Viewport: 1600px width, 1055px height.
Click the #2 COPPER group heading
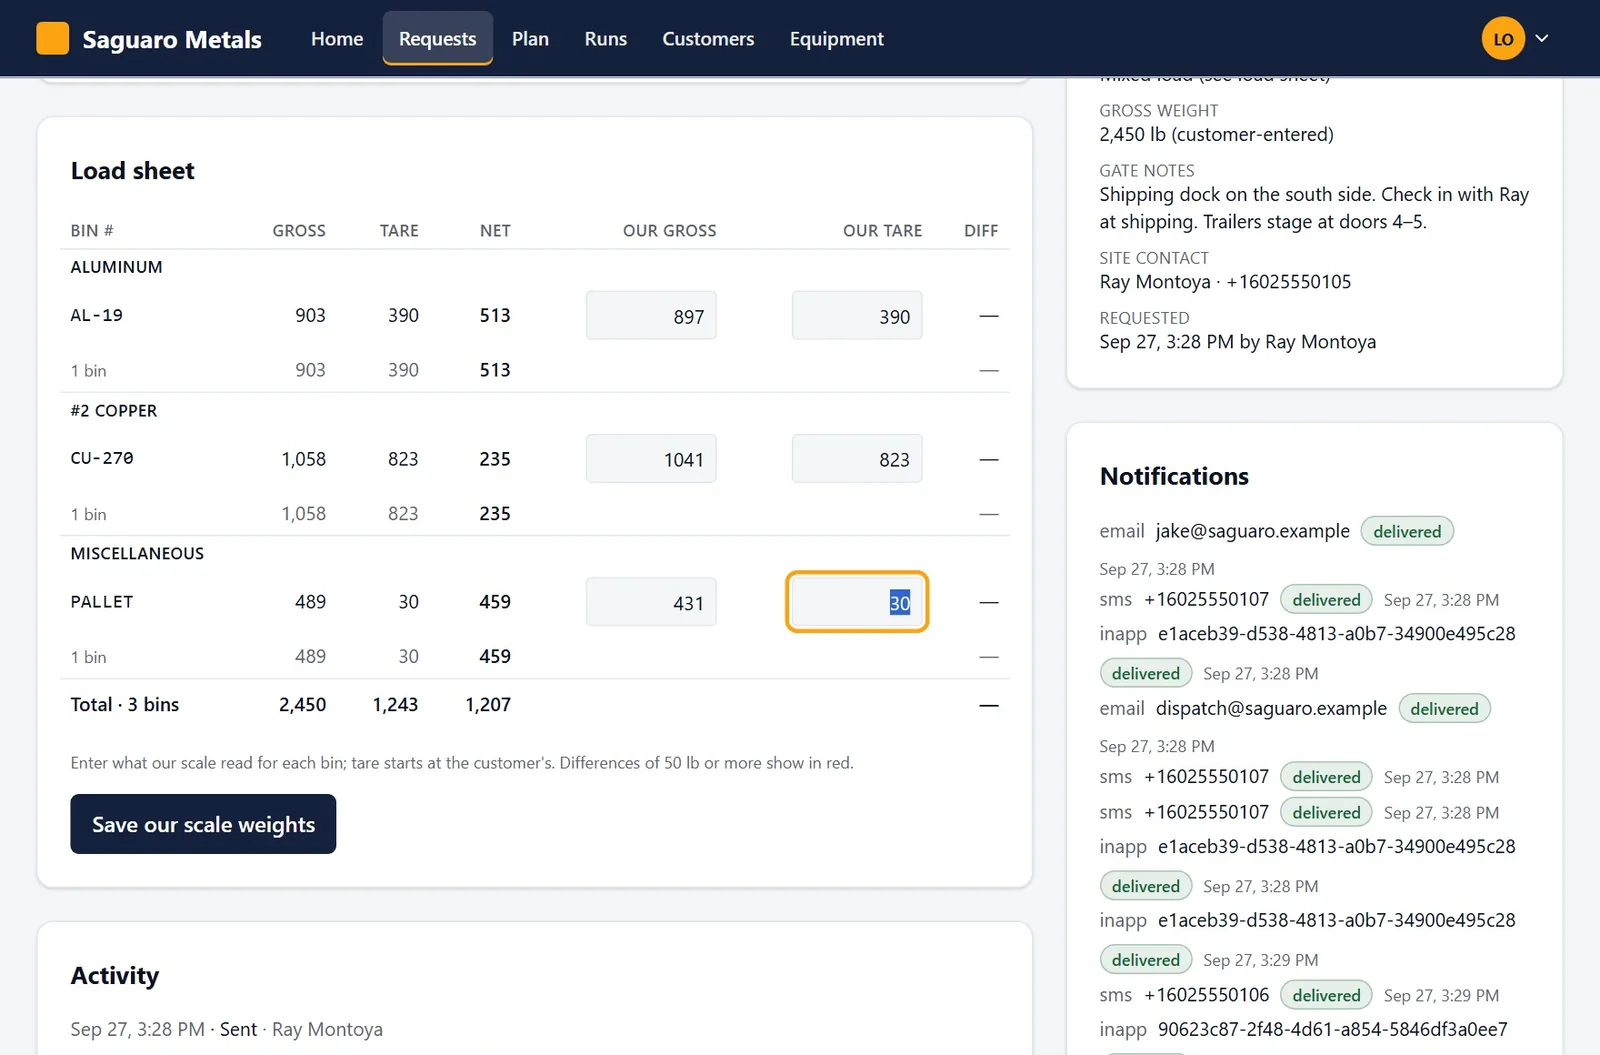(x=114, y=411)
